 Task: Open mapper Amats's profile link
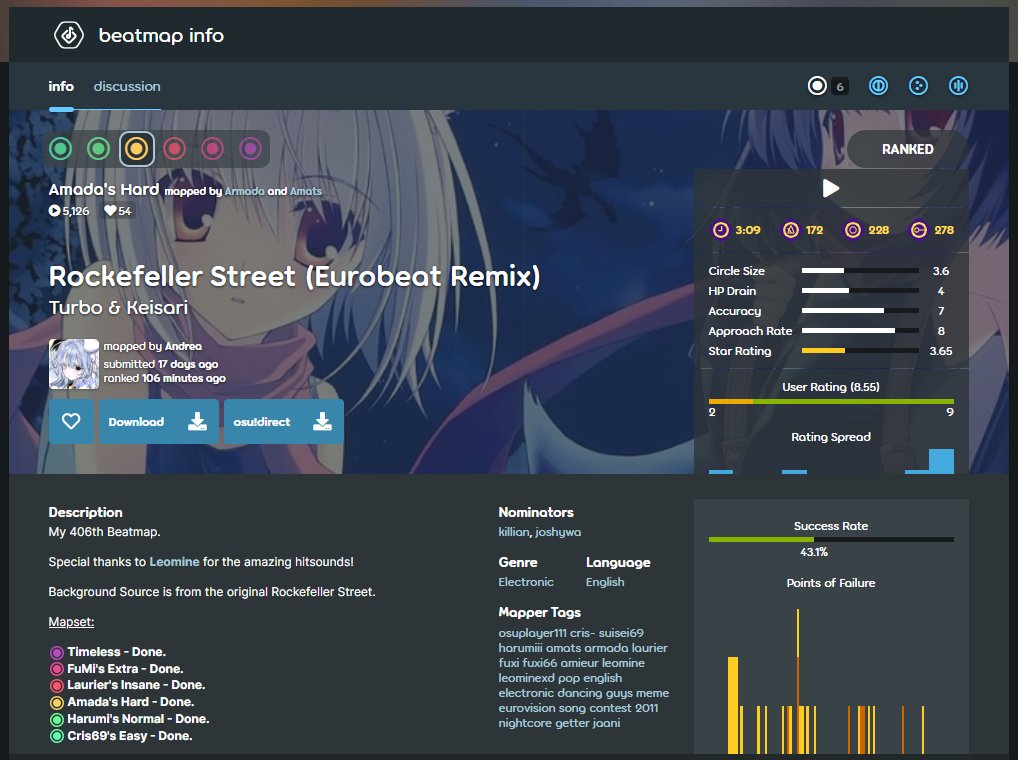pos(305,191)
